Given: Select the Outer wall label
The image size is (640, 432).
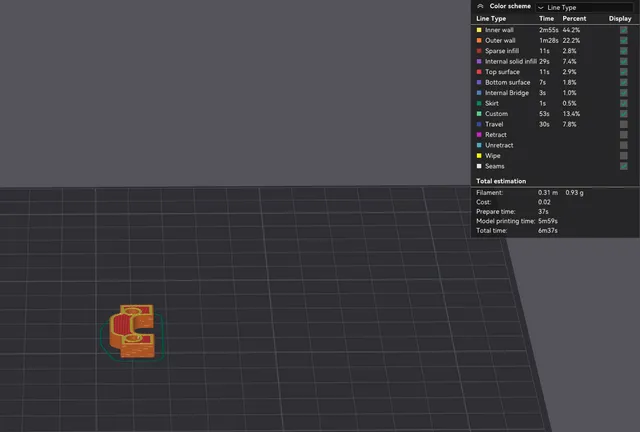Looking at the screenshot, I should pyautogui.click(x=500, y=40).
